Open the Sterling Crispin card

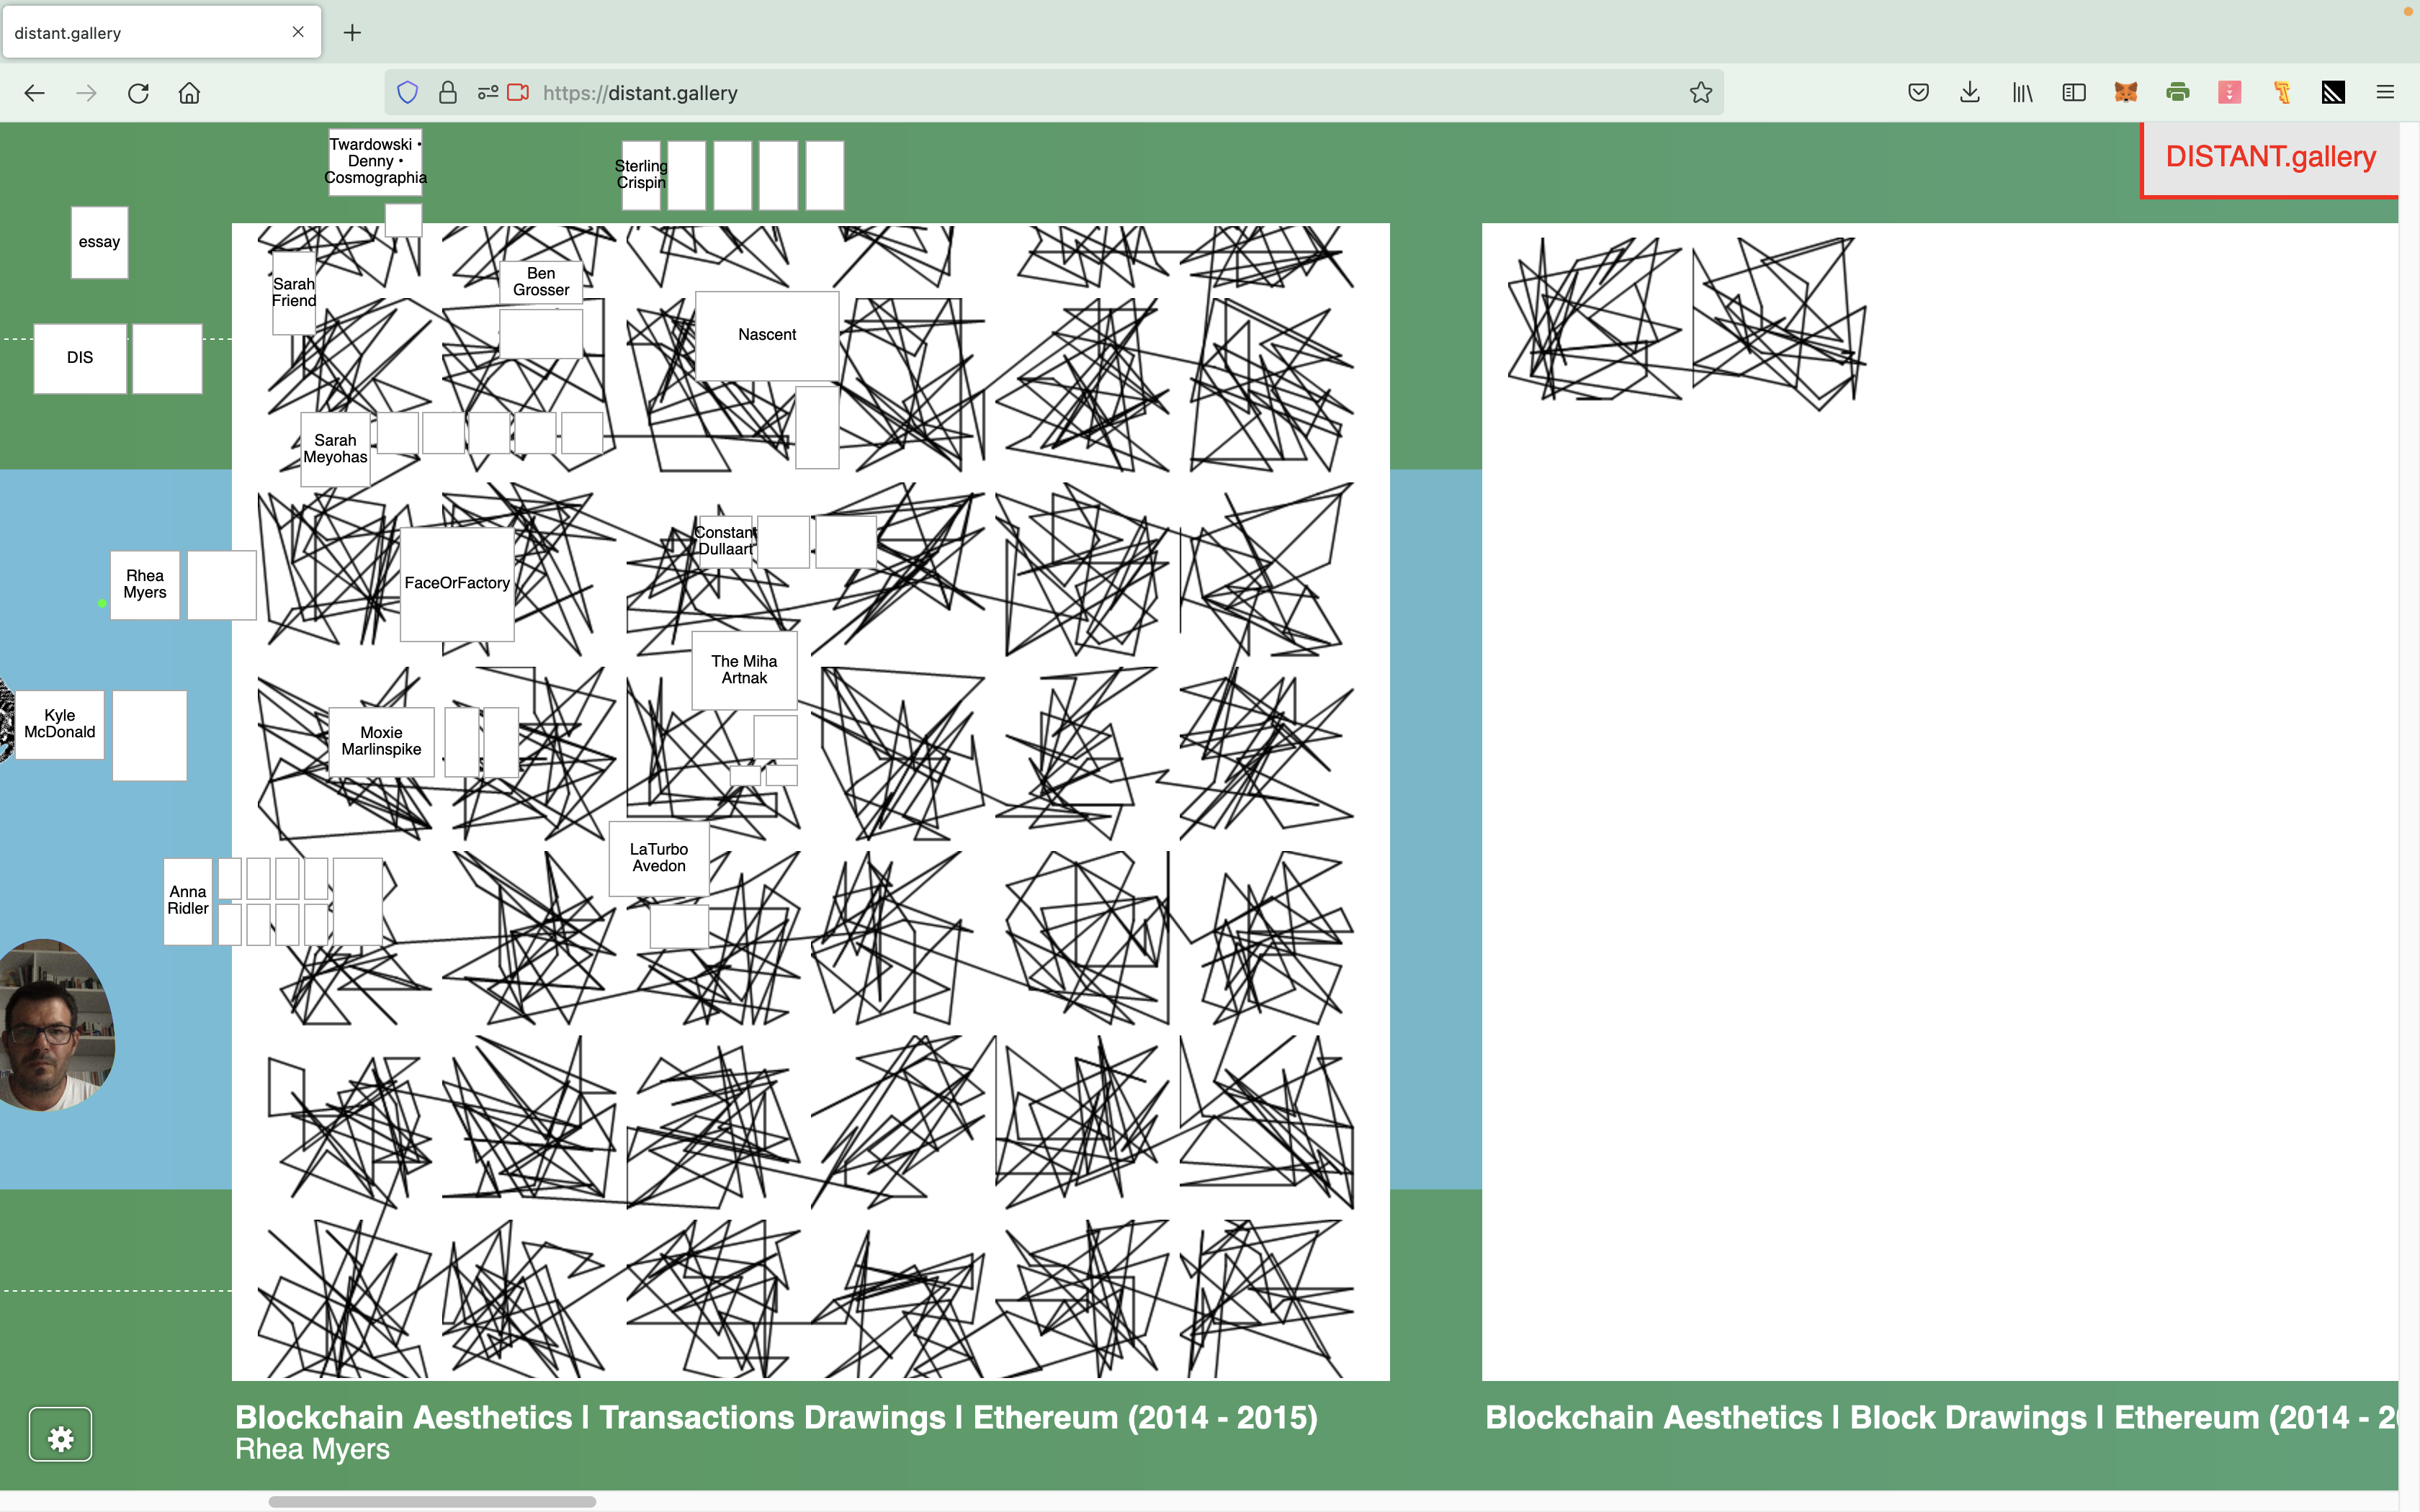pos(641,175)
